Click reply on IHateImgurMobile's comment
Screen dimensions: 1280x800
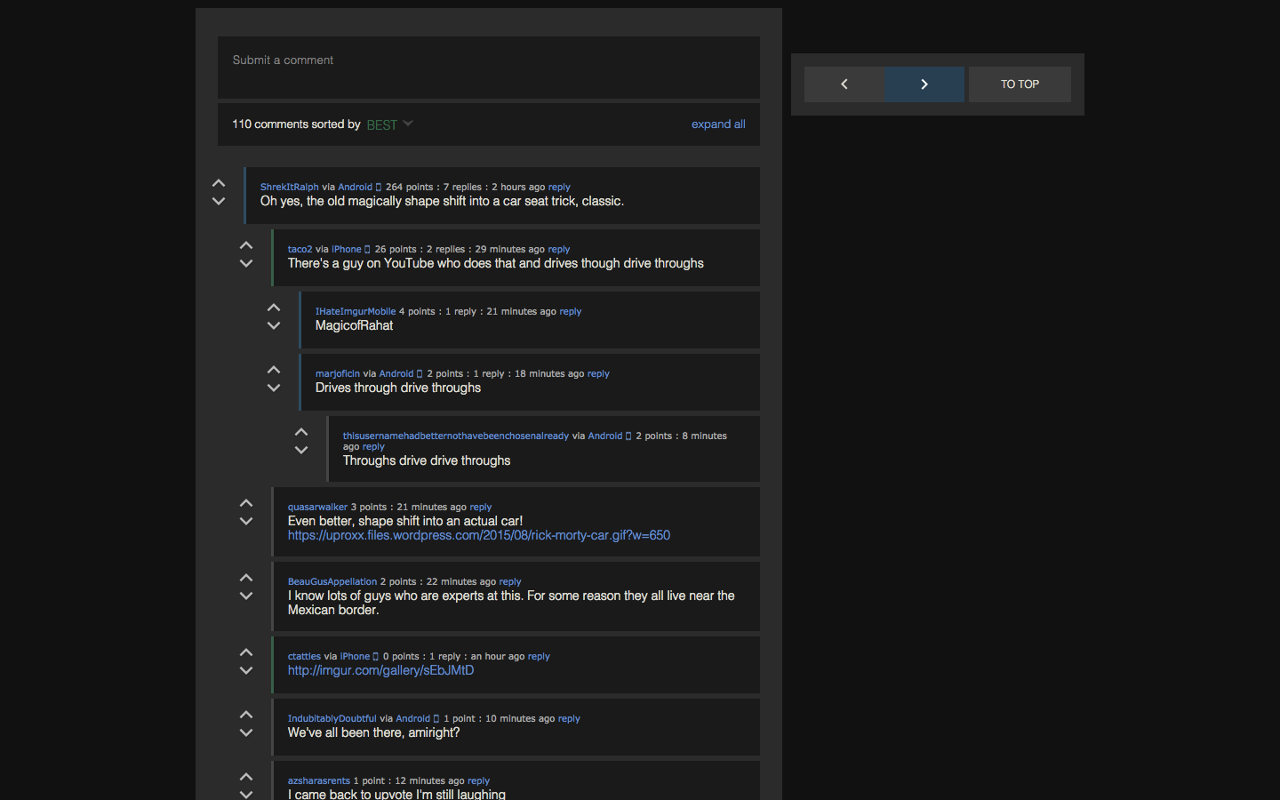(x=570, y=311)
